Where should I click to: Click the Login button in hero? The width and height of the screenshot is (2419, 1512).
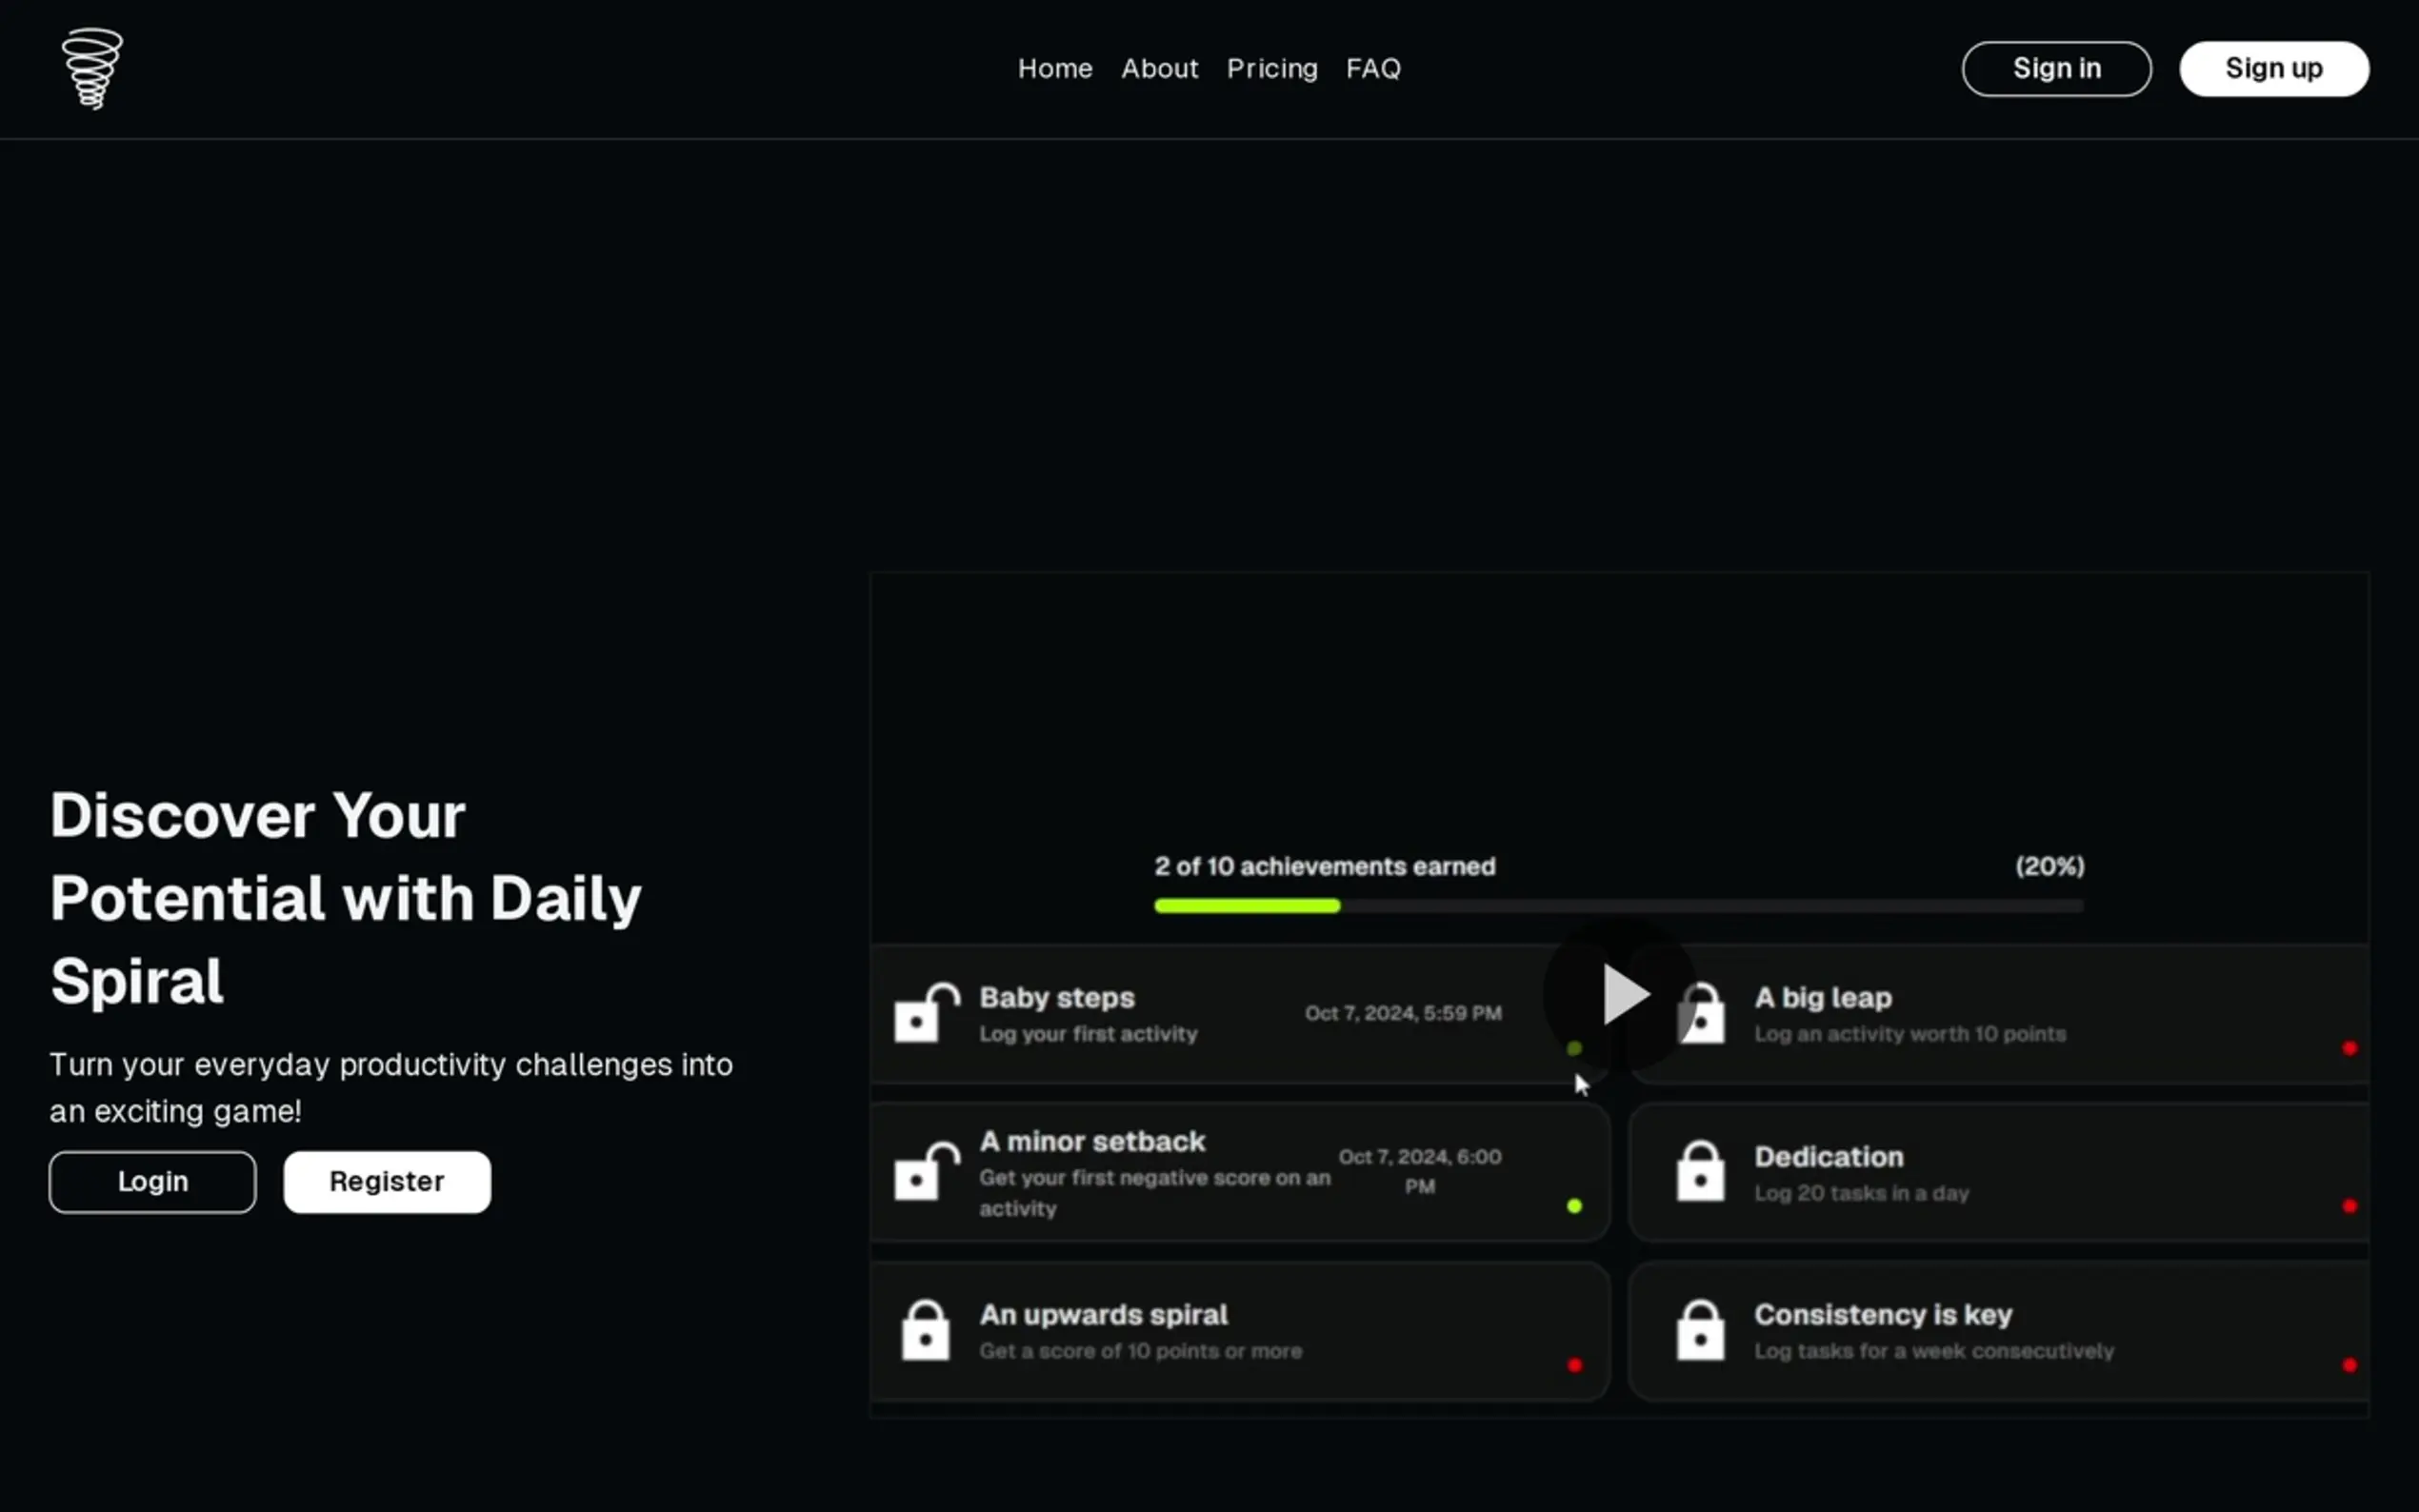coord(153,1182)
